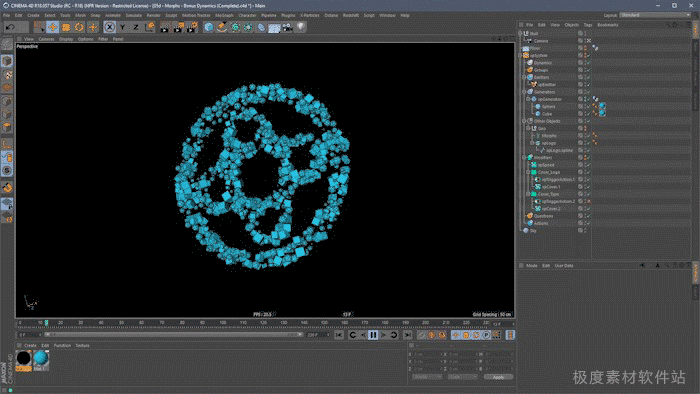The width and height of the screenshot is (700, 394).
Task: Pause timeline playback
Action: click(x=373, y=335)
